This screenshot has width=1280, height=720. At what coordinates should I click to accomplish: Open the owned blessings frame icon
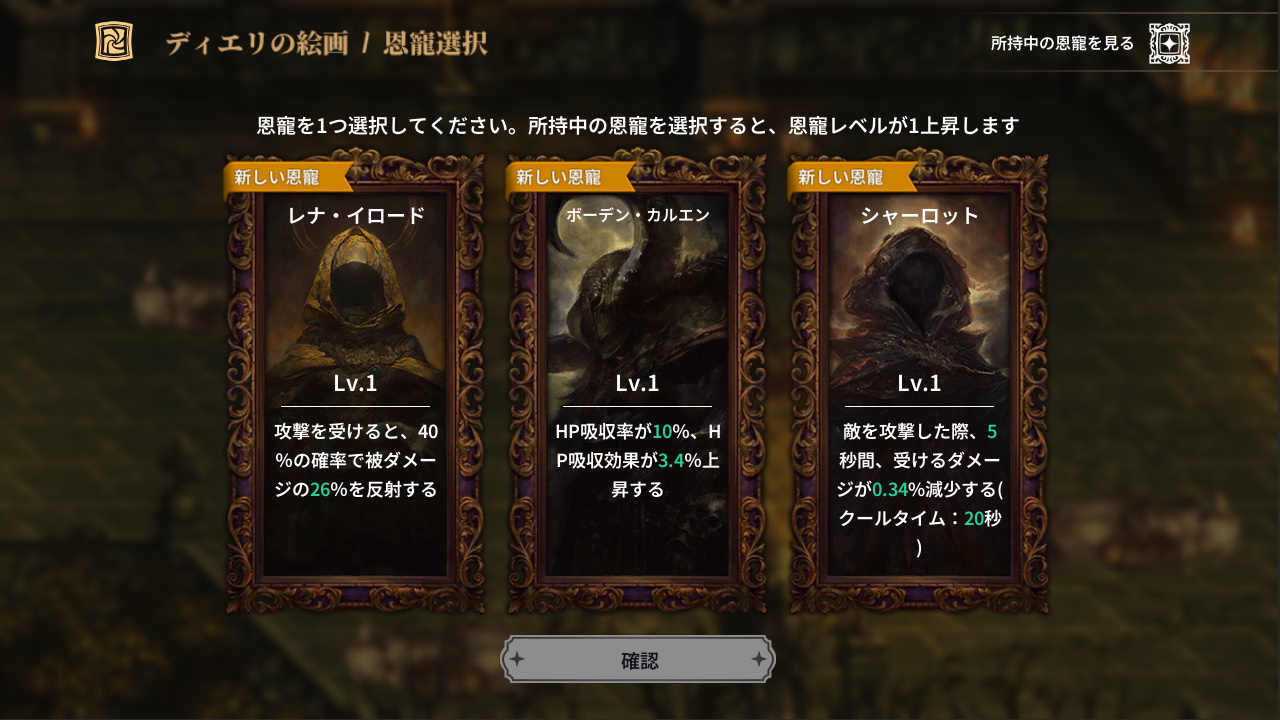[x=1169, y=43]
